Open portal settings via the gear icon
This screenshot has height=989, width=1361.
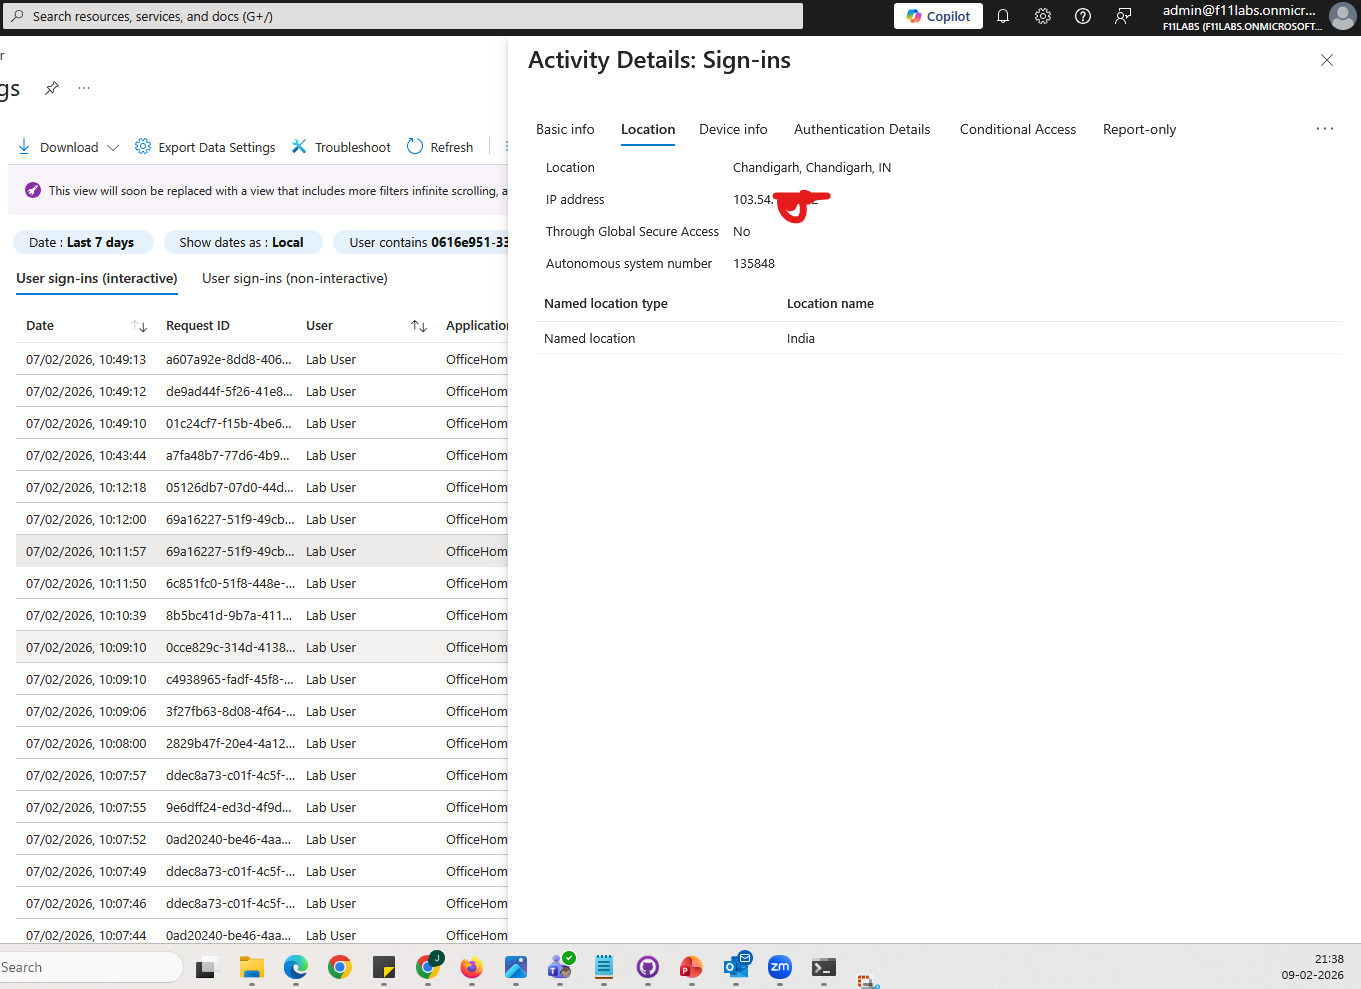tap(1043, 16)
